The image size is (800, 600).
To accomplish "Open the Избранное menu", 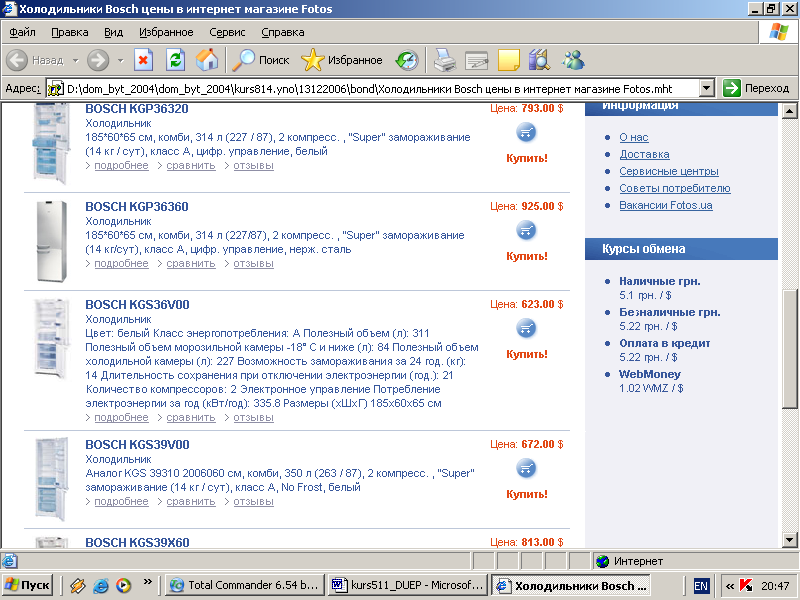I will pyautogui.click(x=166, y=32).
